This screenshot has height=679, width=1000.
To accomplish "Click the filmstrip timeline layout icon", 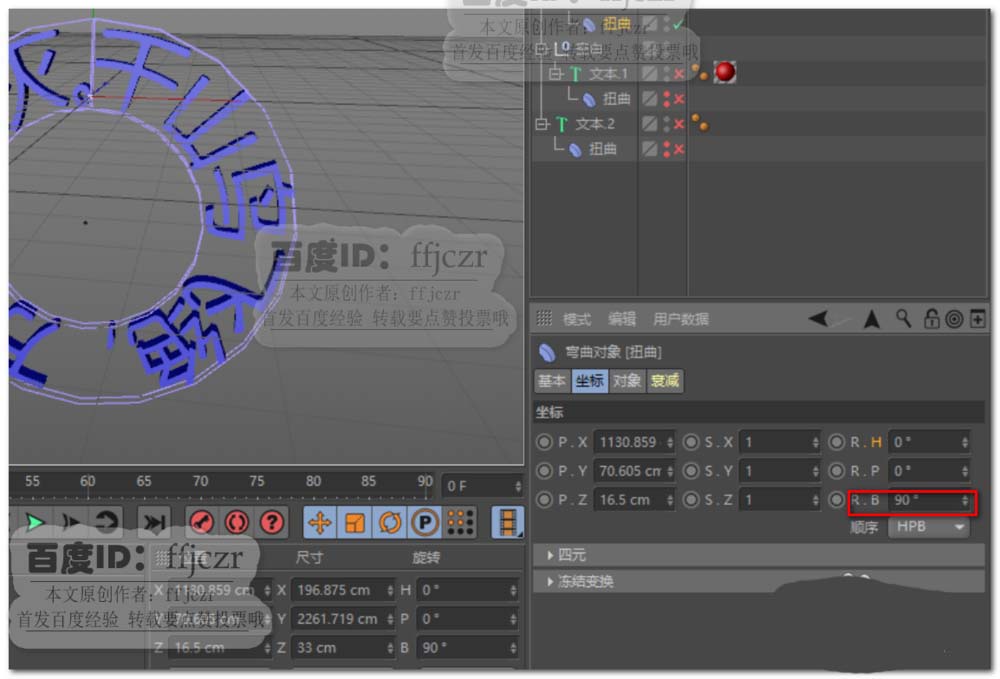I will 508,523.
